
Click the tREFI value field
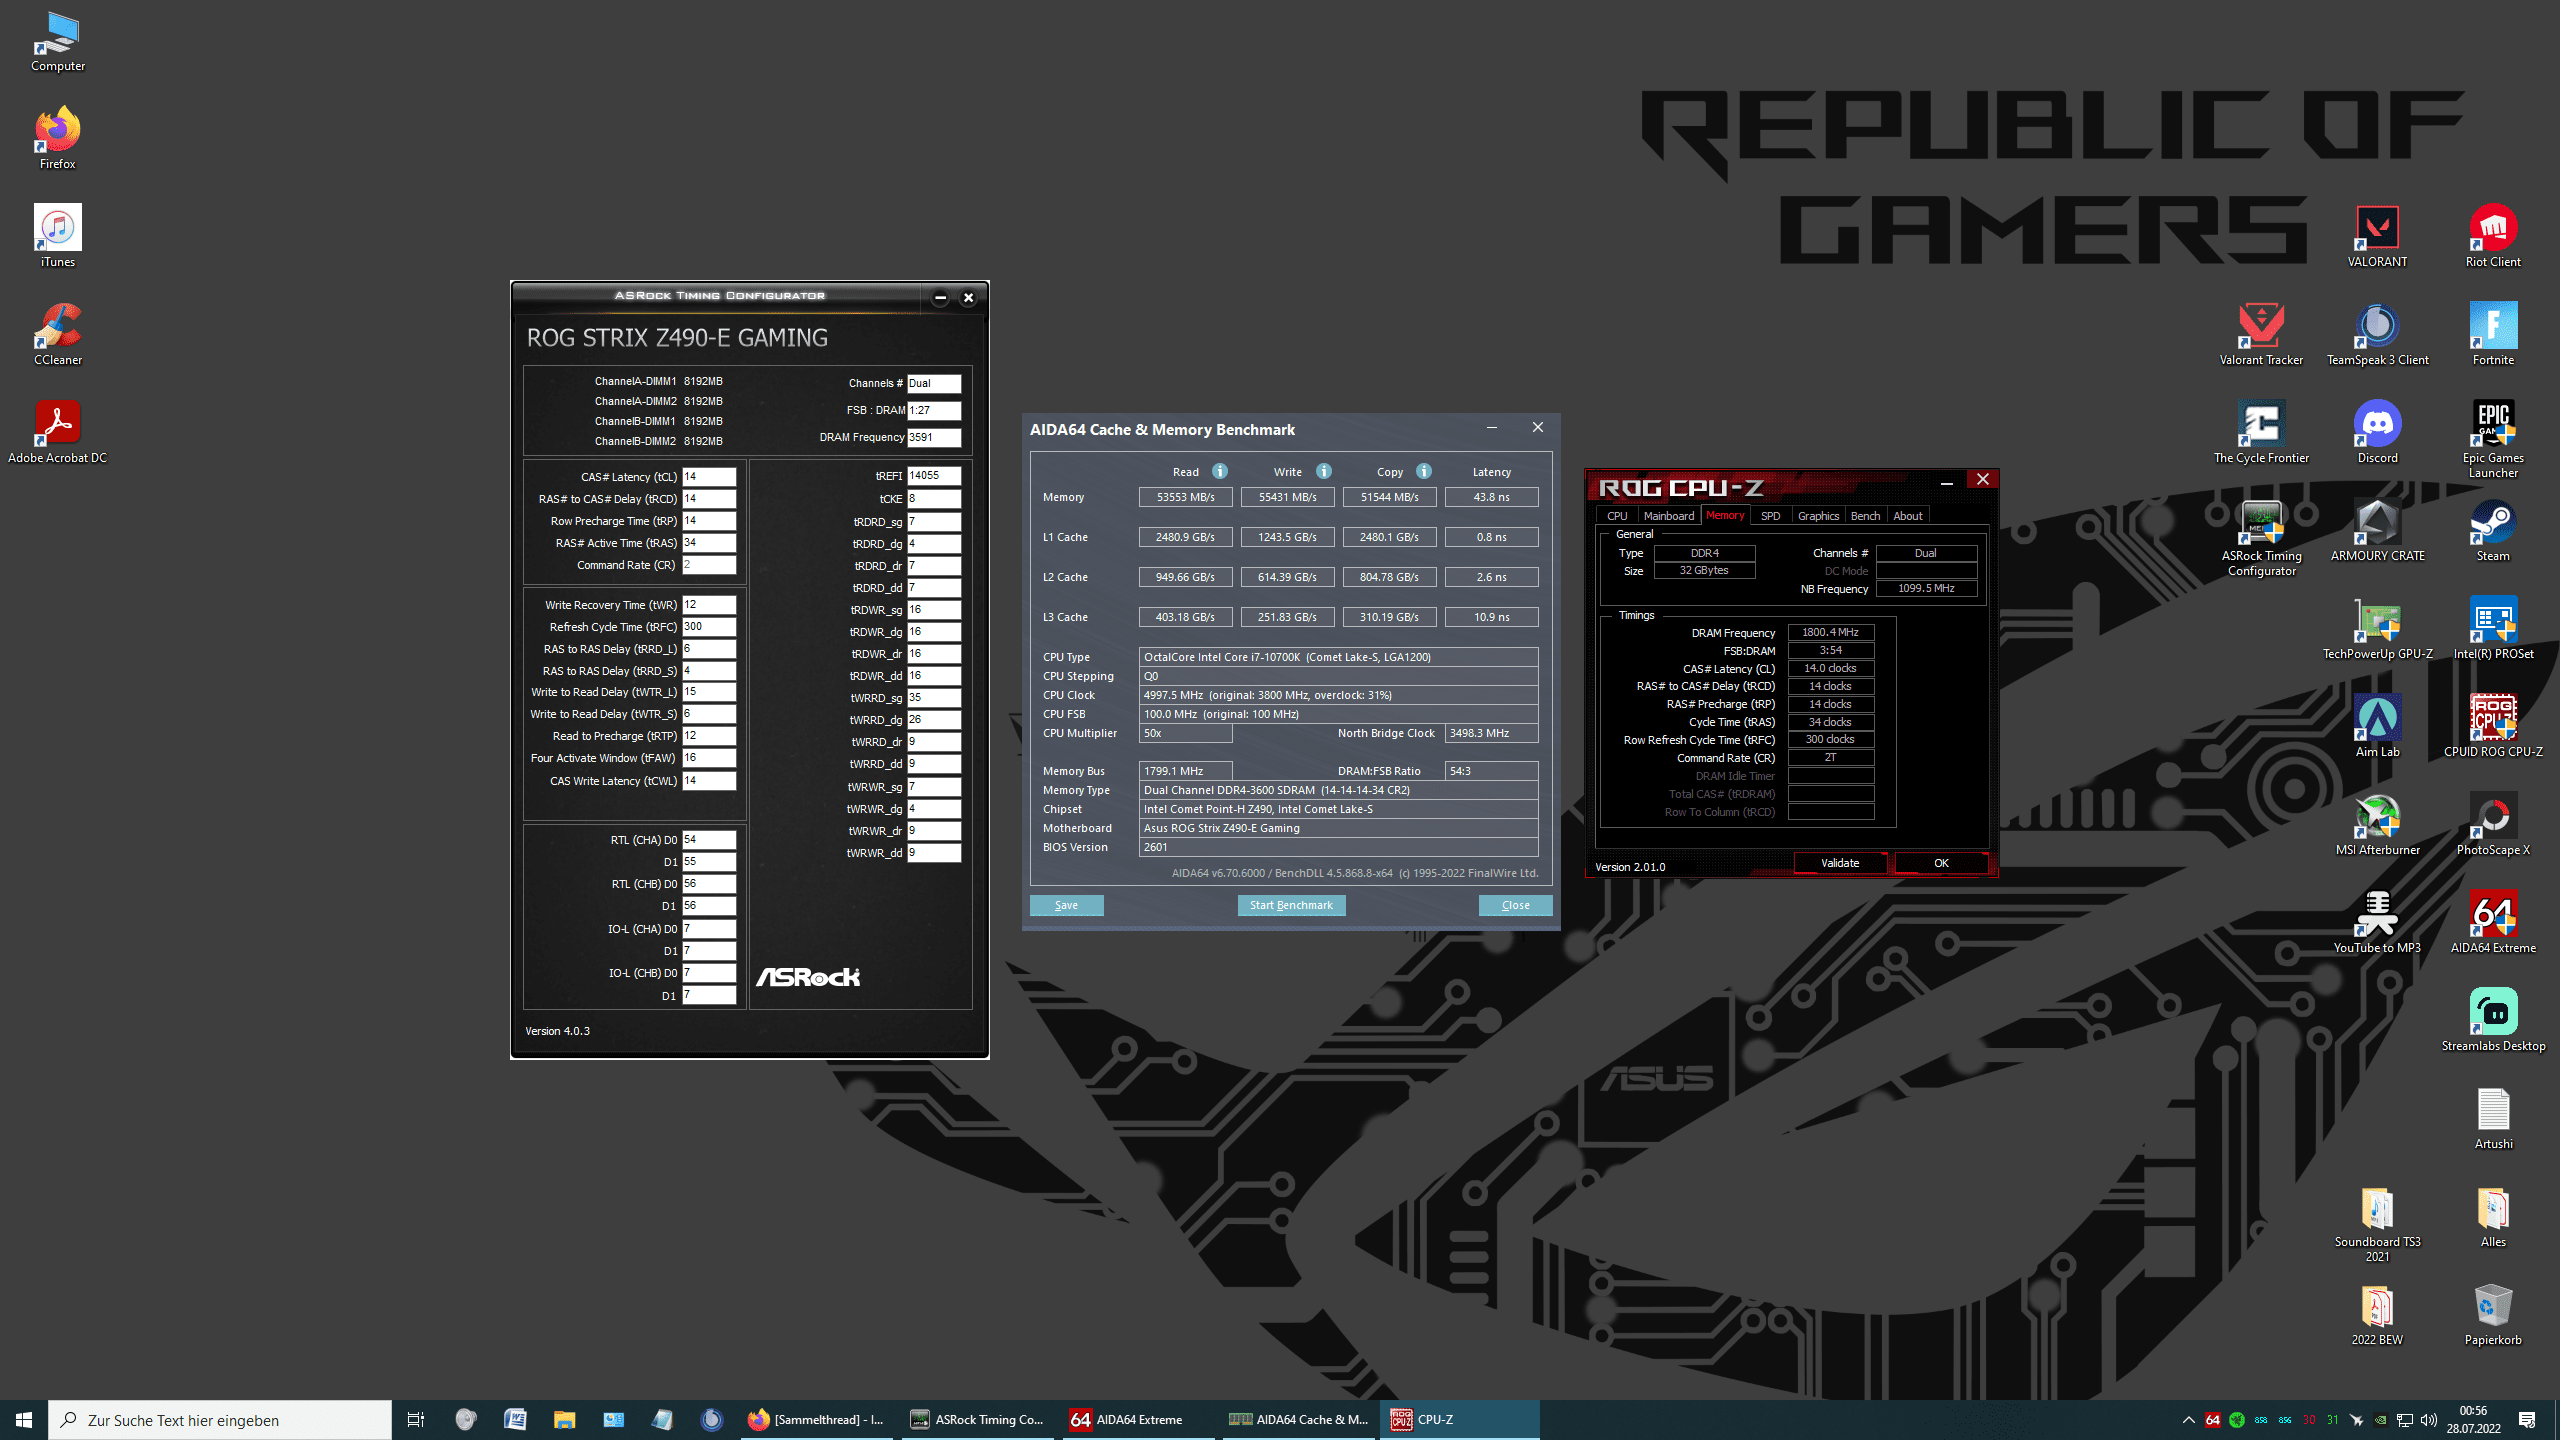click(x=933, y=476)
